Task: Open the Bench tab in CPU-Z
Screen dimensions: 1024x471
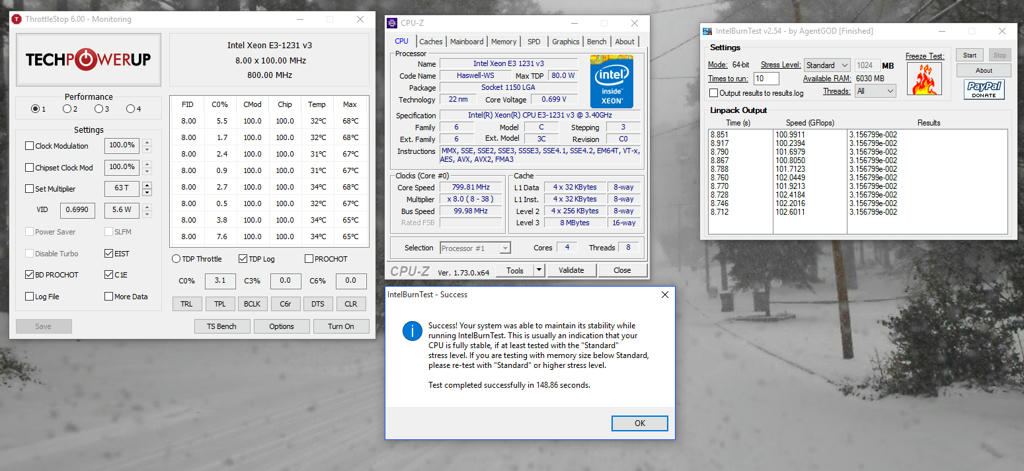Action: (596, 41)
